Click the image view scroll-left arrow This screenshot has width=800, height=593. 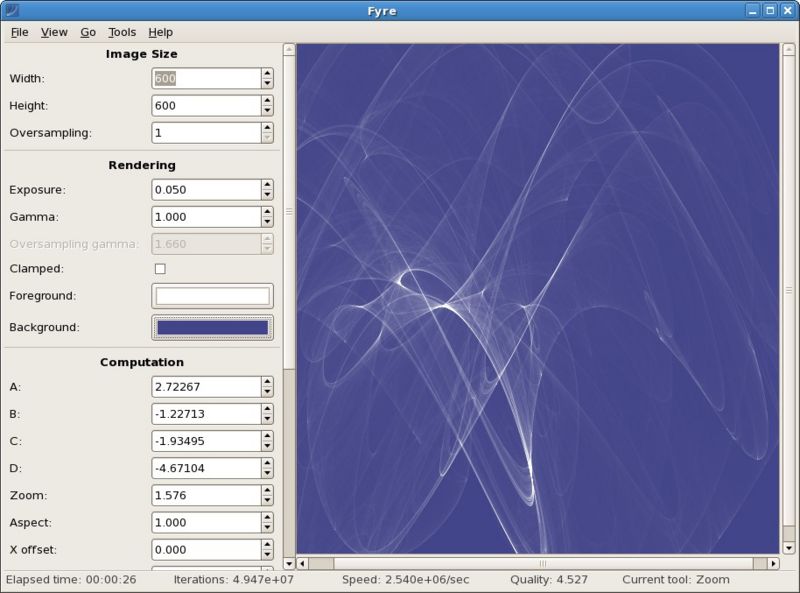coord(303,563)
